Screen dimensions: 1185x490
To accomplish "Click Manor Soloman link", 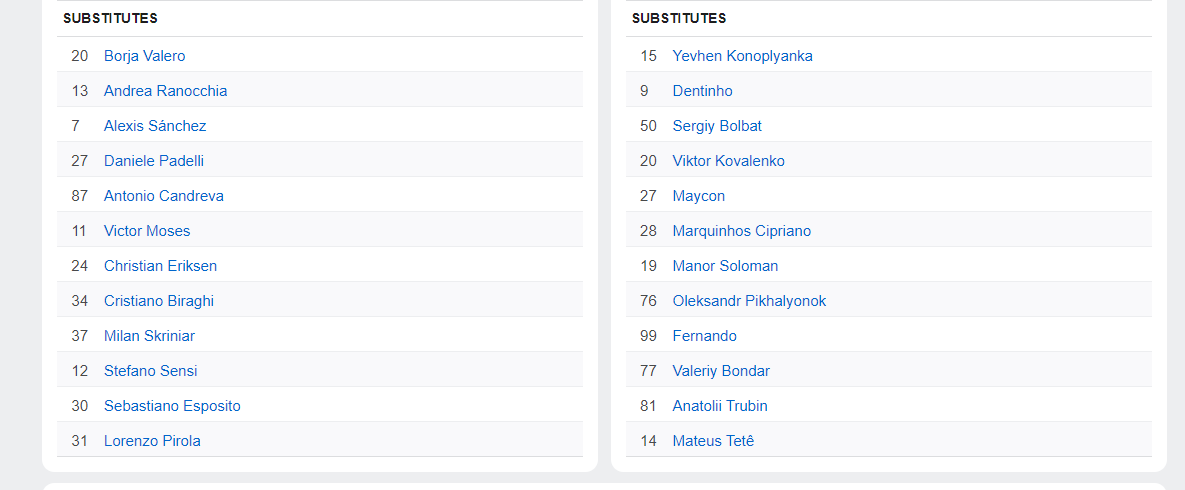I will 725,266.
